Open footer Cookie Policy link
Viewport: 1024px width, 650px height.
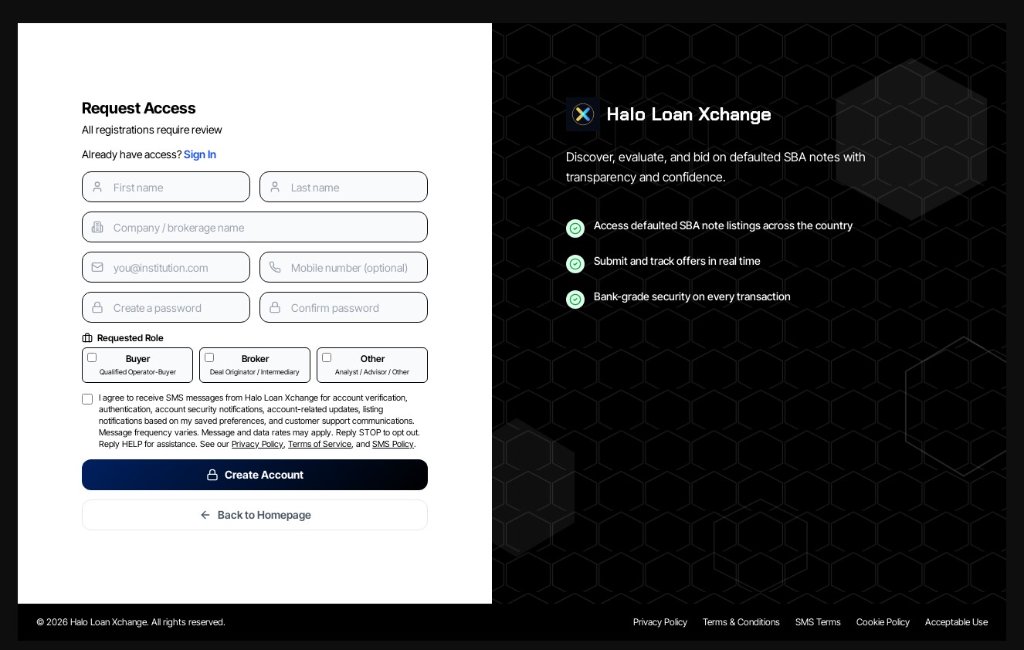coord(883,622)
